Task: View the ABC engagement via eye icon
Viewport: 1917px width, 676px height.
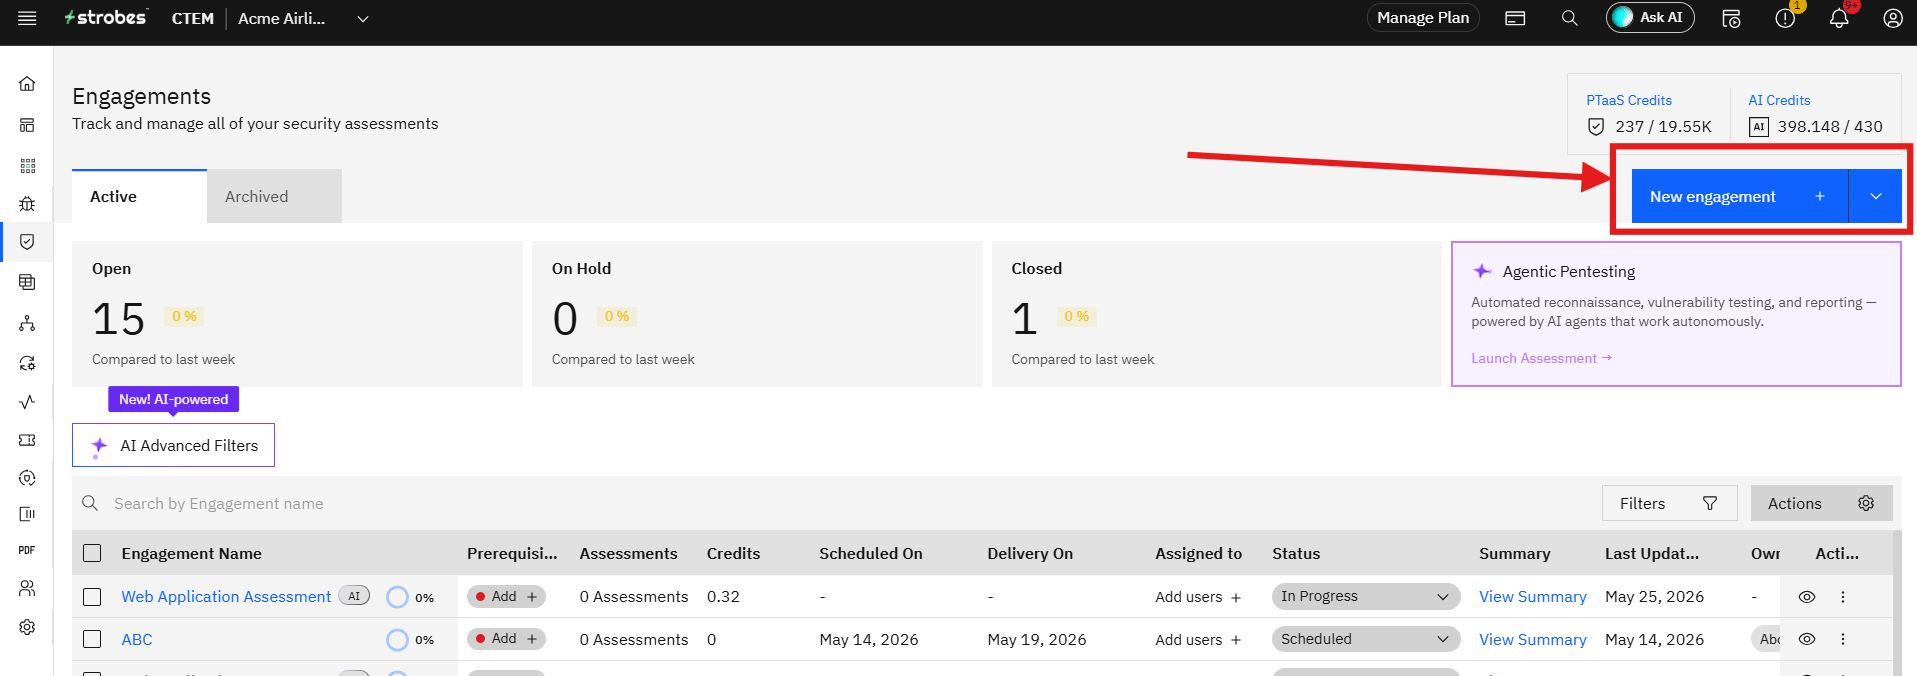Action: pos(1807,639)
